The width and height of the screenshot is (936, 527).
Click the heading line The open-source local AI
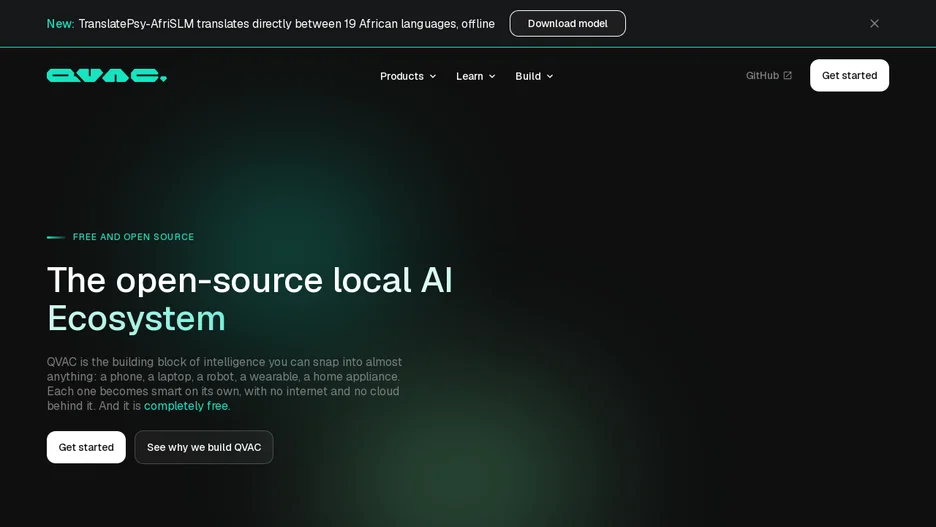tap(250, 280)
